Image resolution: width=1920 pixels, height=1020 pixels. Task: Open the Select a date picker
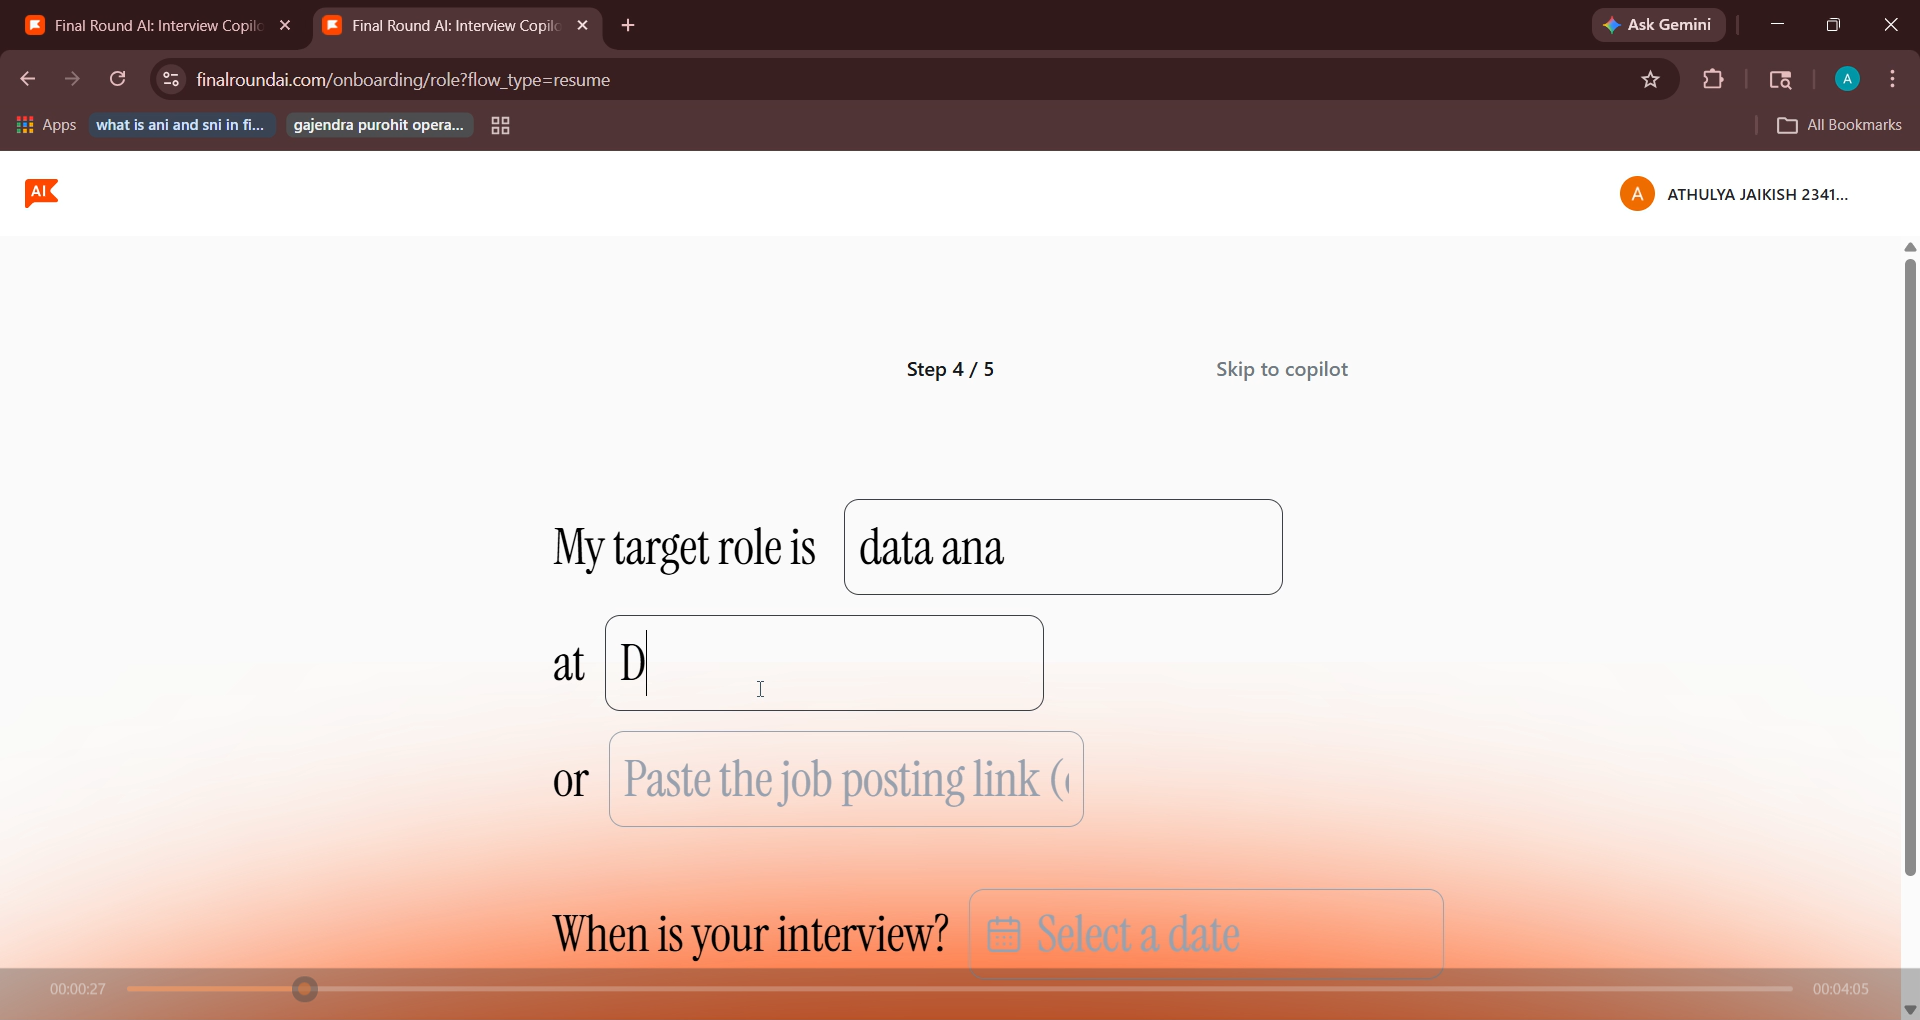tap(1206, 933)
